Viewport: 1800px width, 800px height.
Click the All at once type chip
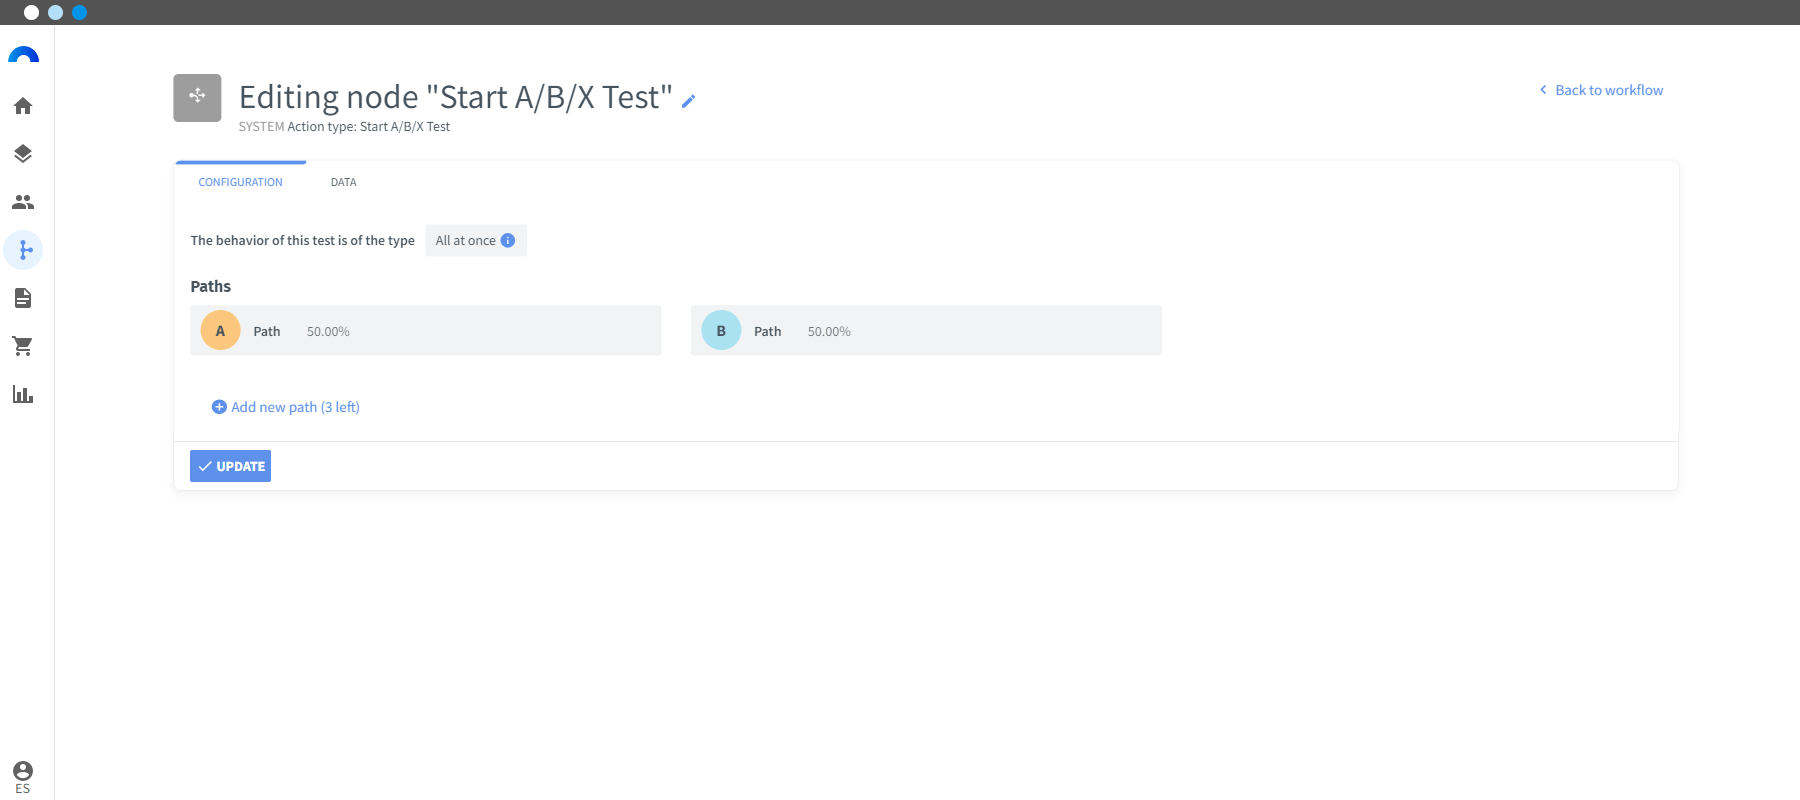click(476, 240)
